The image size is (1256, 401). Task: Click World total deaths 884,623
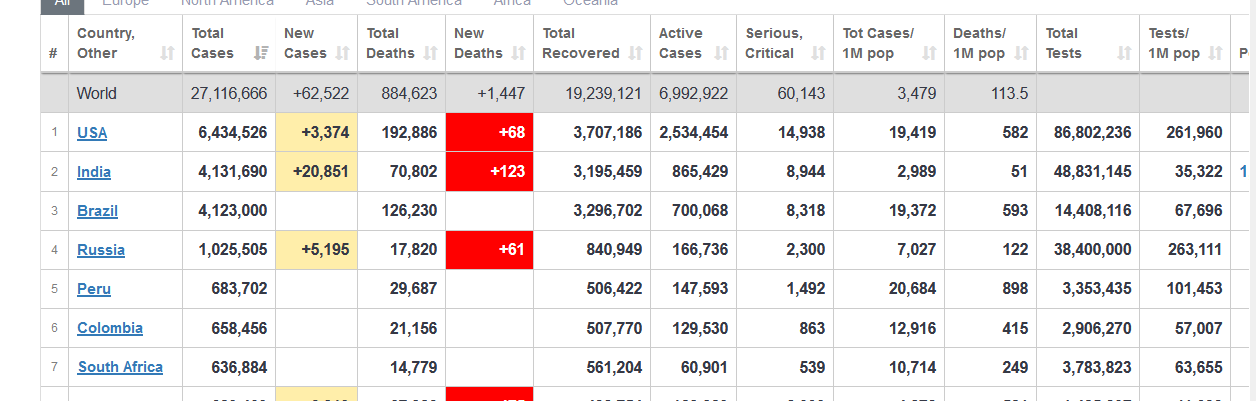(x=409, y=94)
